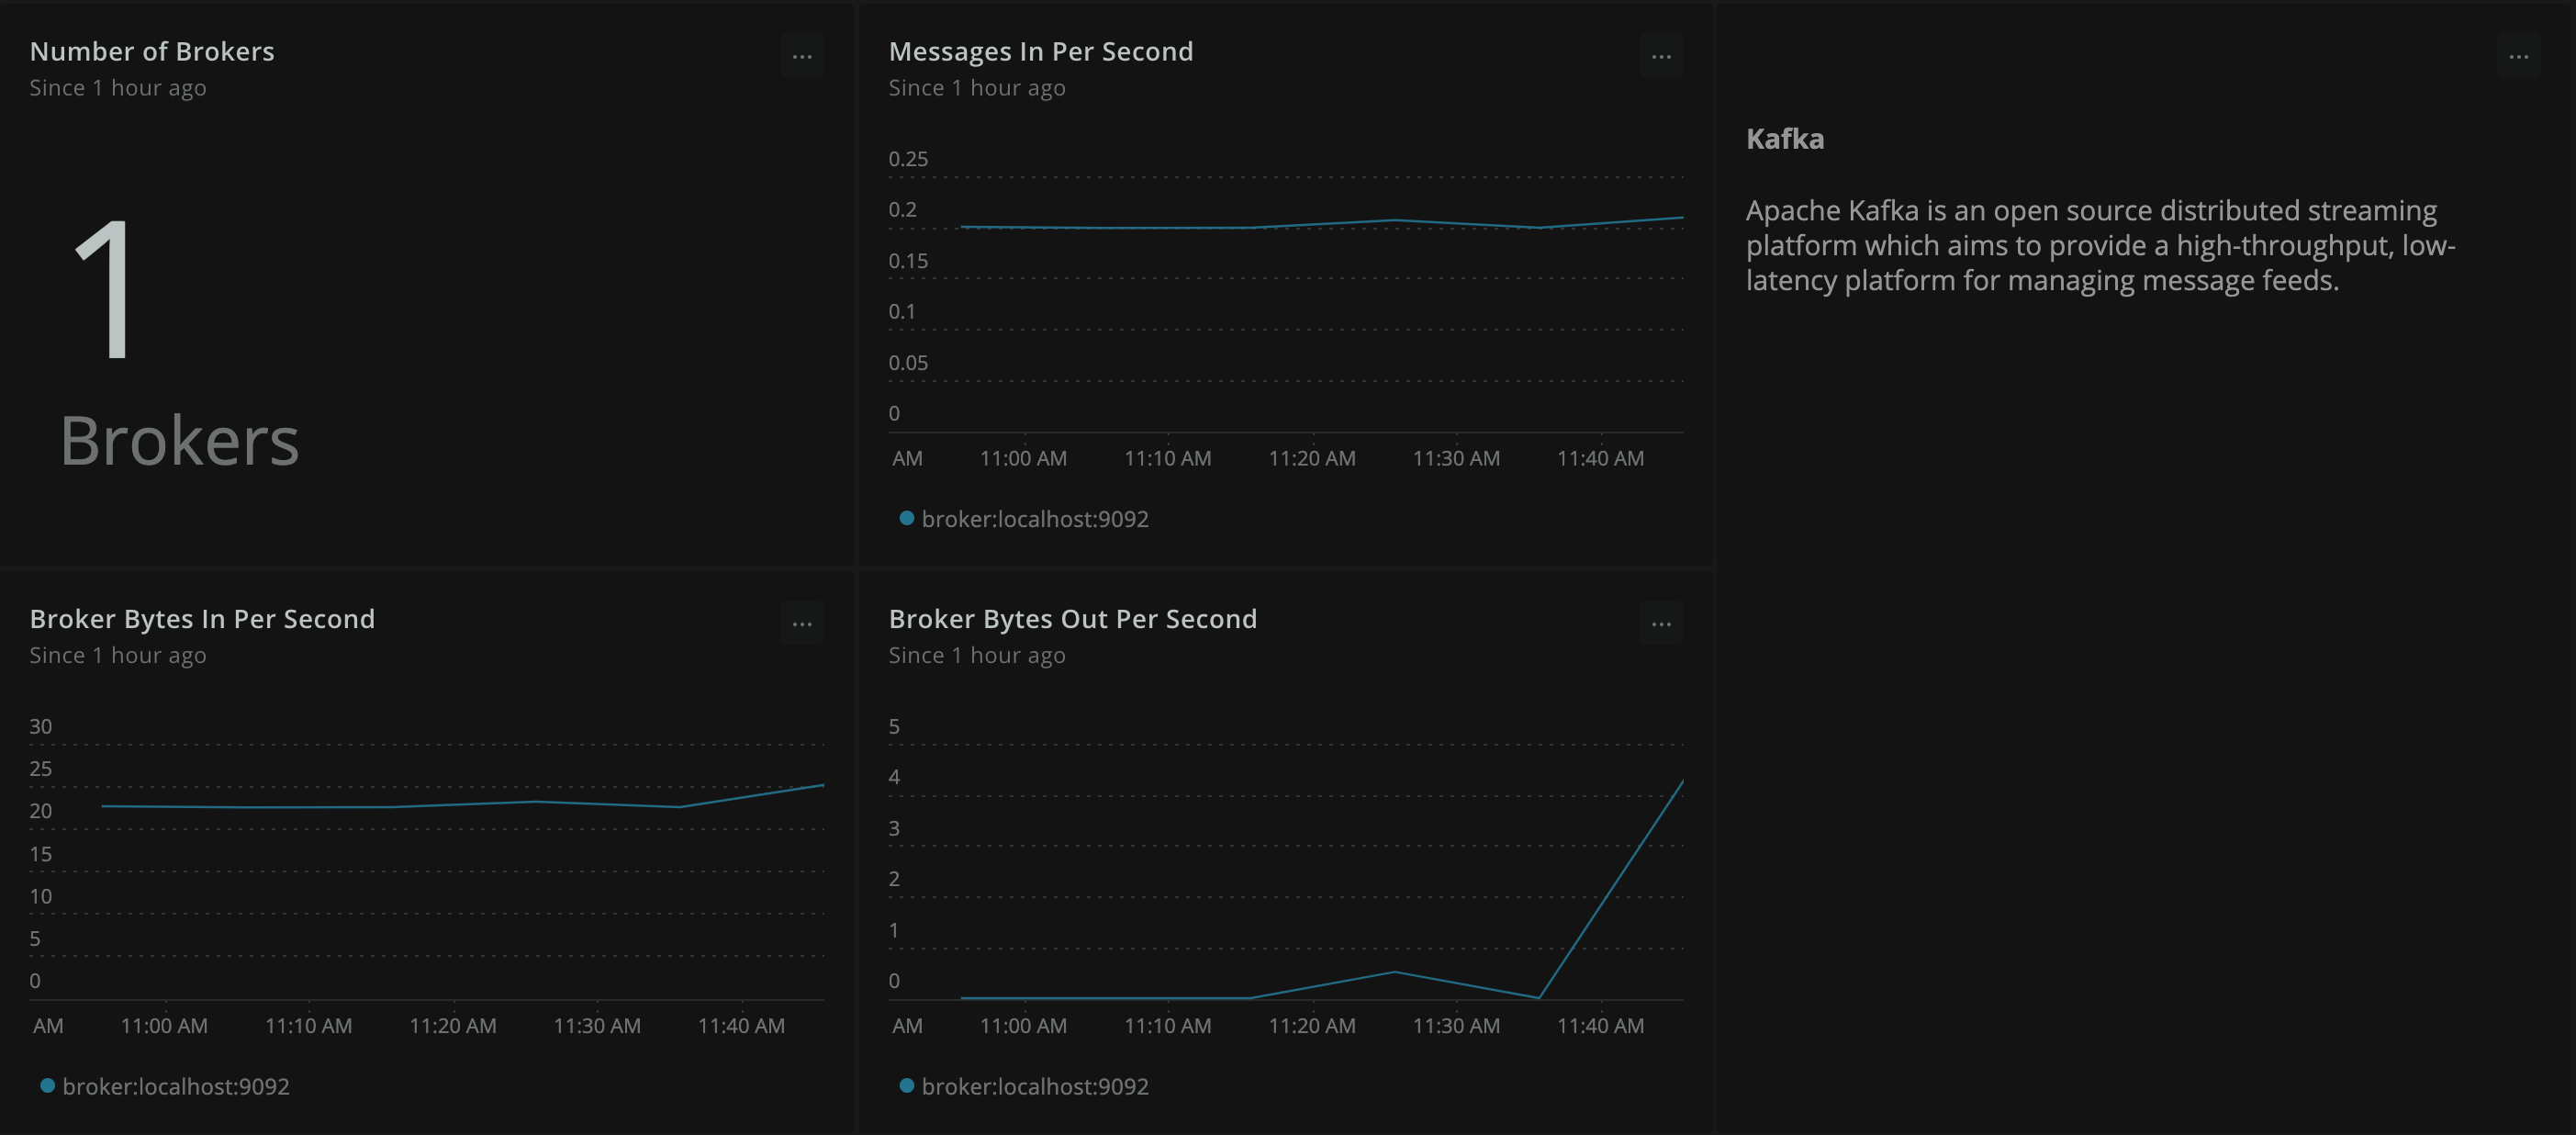Viewport: 2576px width, 1135px height.
Task: Click the Messages In Per Second title
Action: tap(1040, 52)
